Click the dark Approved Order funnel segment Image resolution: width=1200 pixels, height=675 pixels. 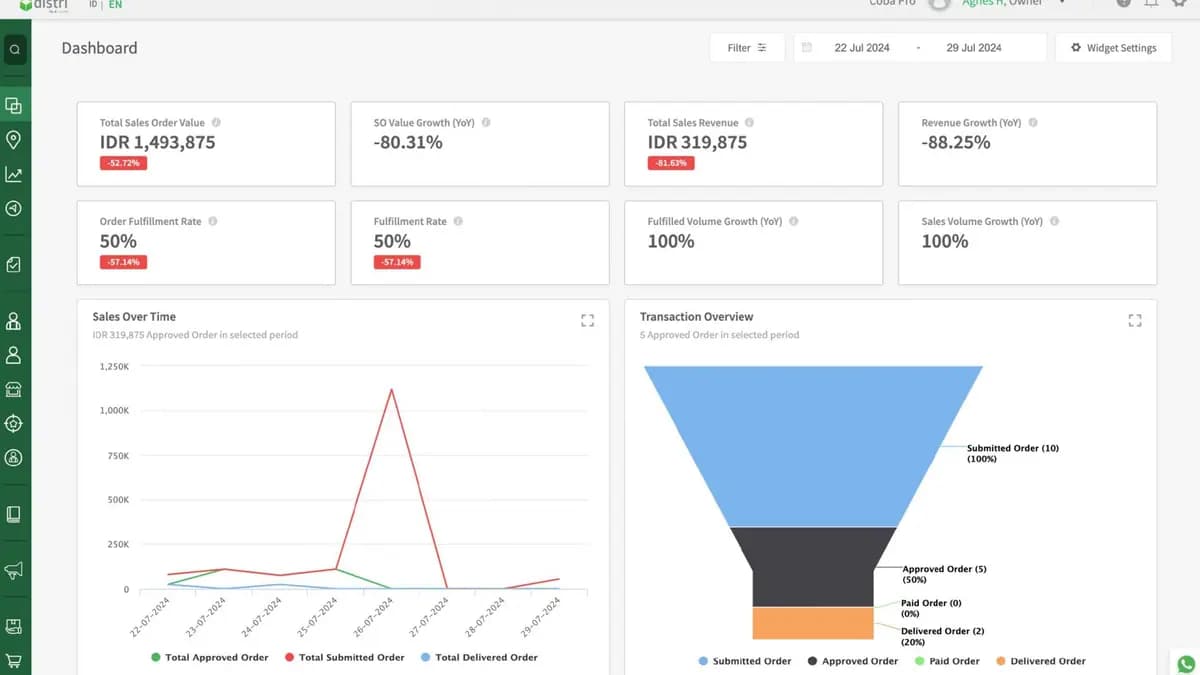coord(812,567)
